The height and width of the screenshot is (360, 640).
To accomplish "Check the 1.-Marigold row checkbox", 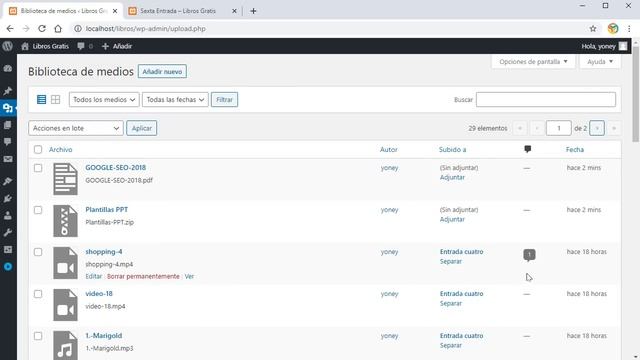I will coord(38,336).
